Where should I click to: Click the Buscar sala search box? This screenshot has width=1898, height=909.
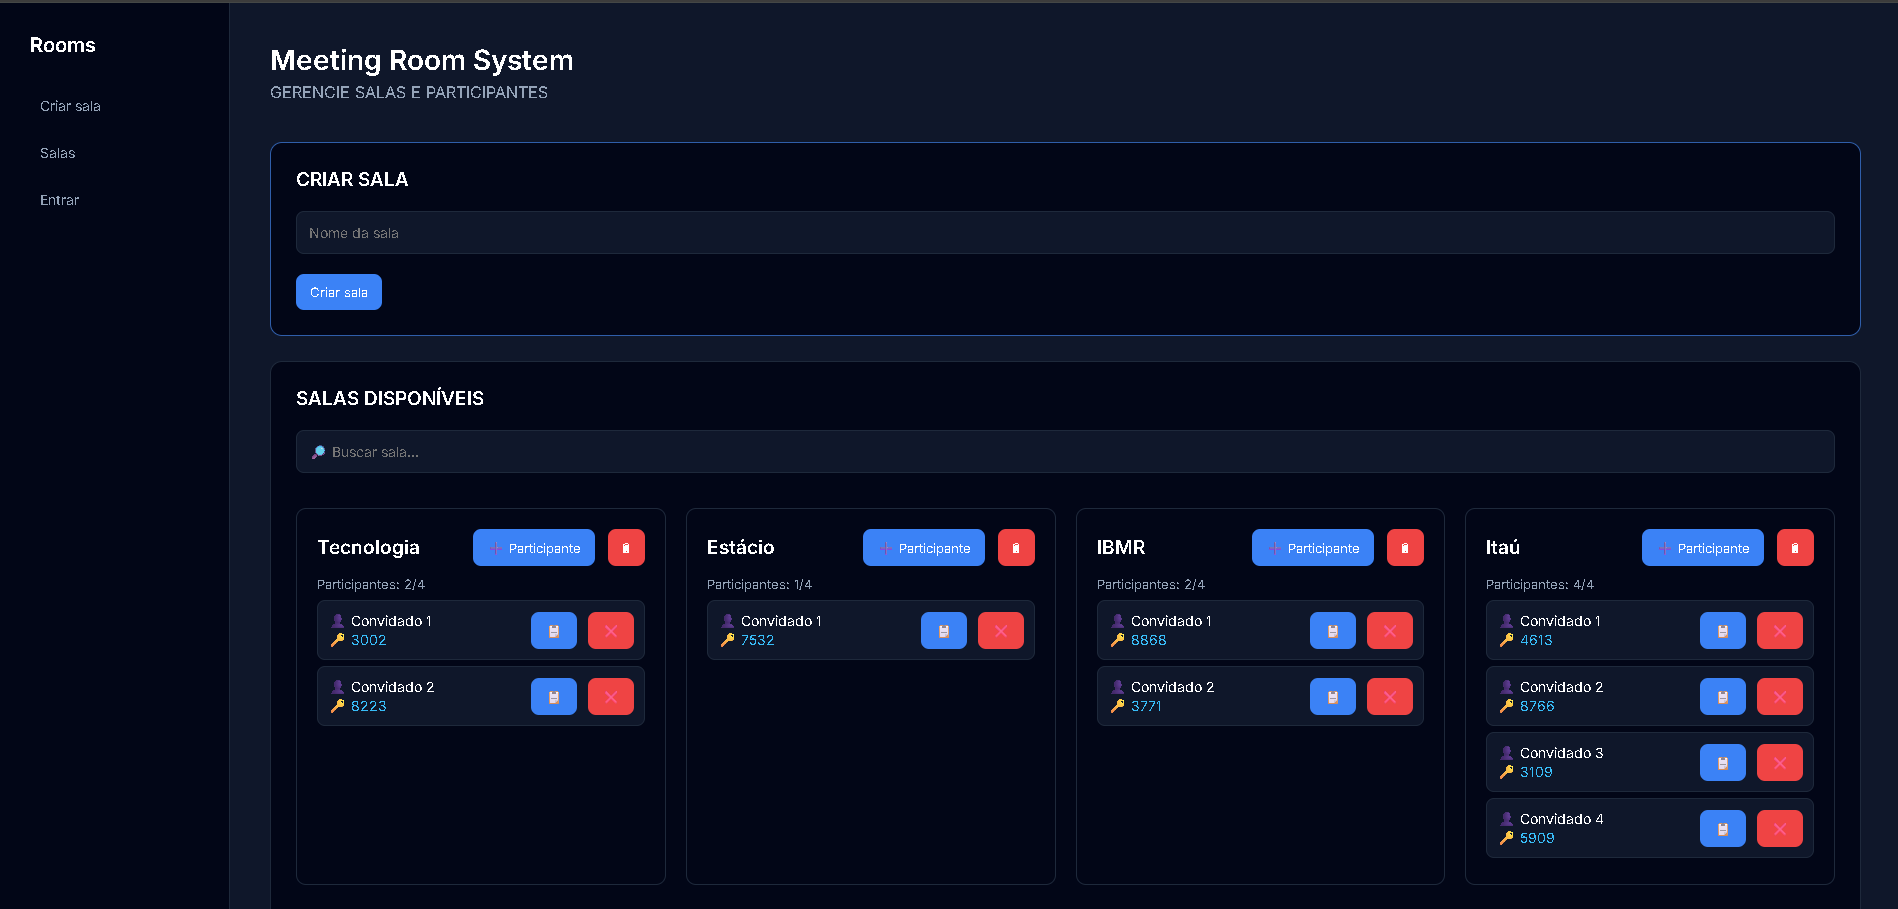click(1065, 452)
